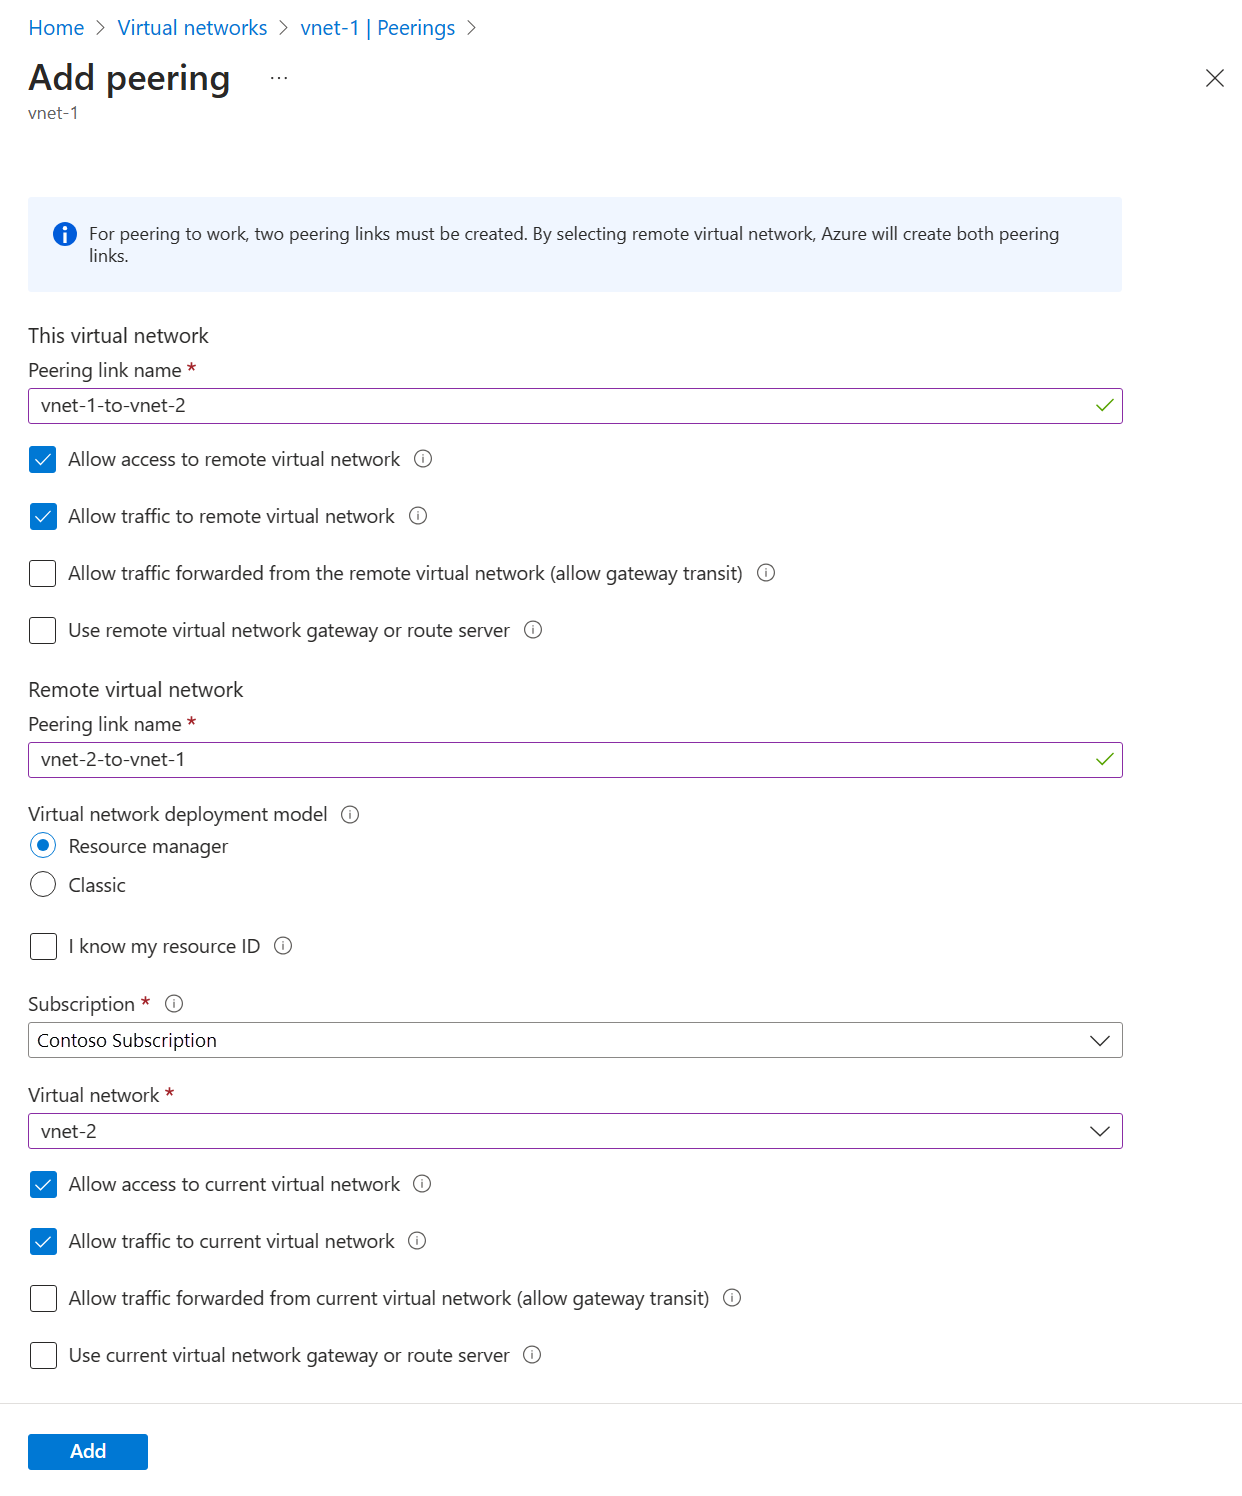Open info tooltip for Allow access to remote virtual network

423,460
